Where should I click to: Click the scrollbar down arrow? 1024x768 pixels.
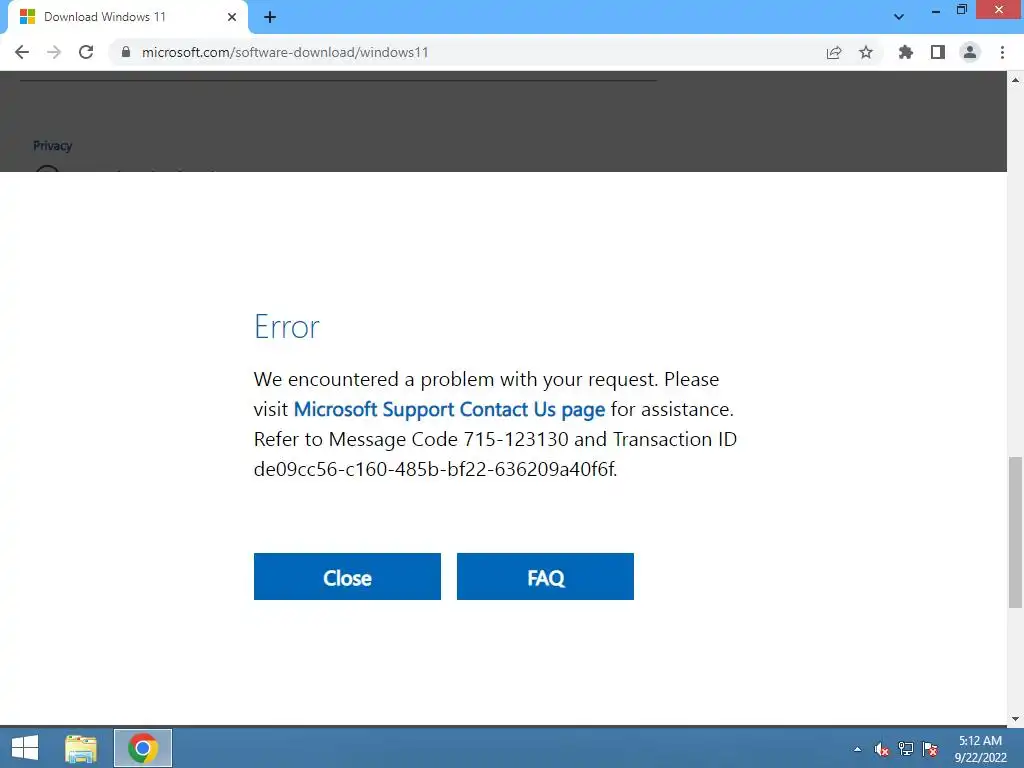(1015, 719)
